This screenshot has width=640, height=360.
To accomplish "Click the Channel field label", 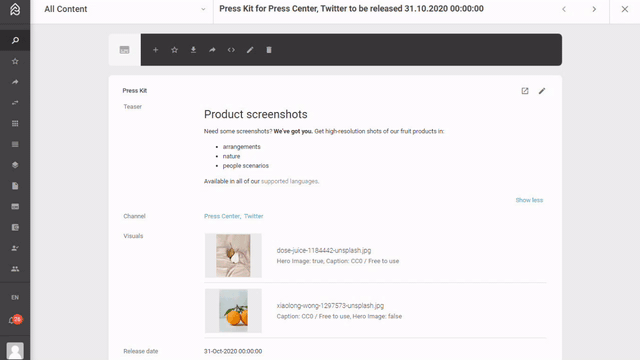I will (x=134, y=216).
